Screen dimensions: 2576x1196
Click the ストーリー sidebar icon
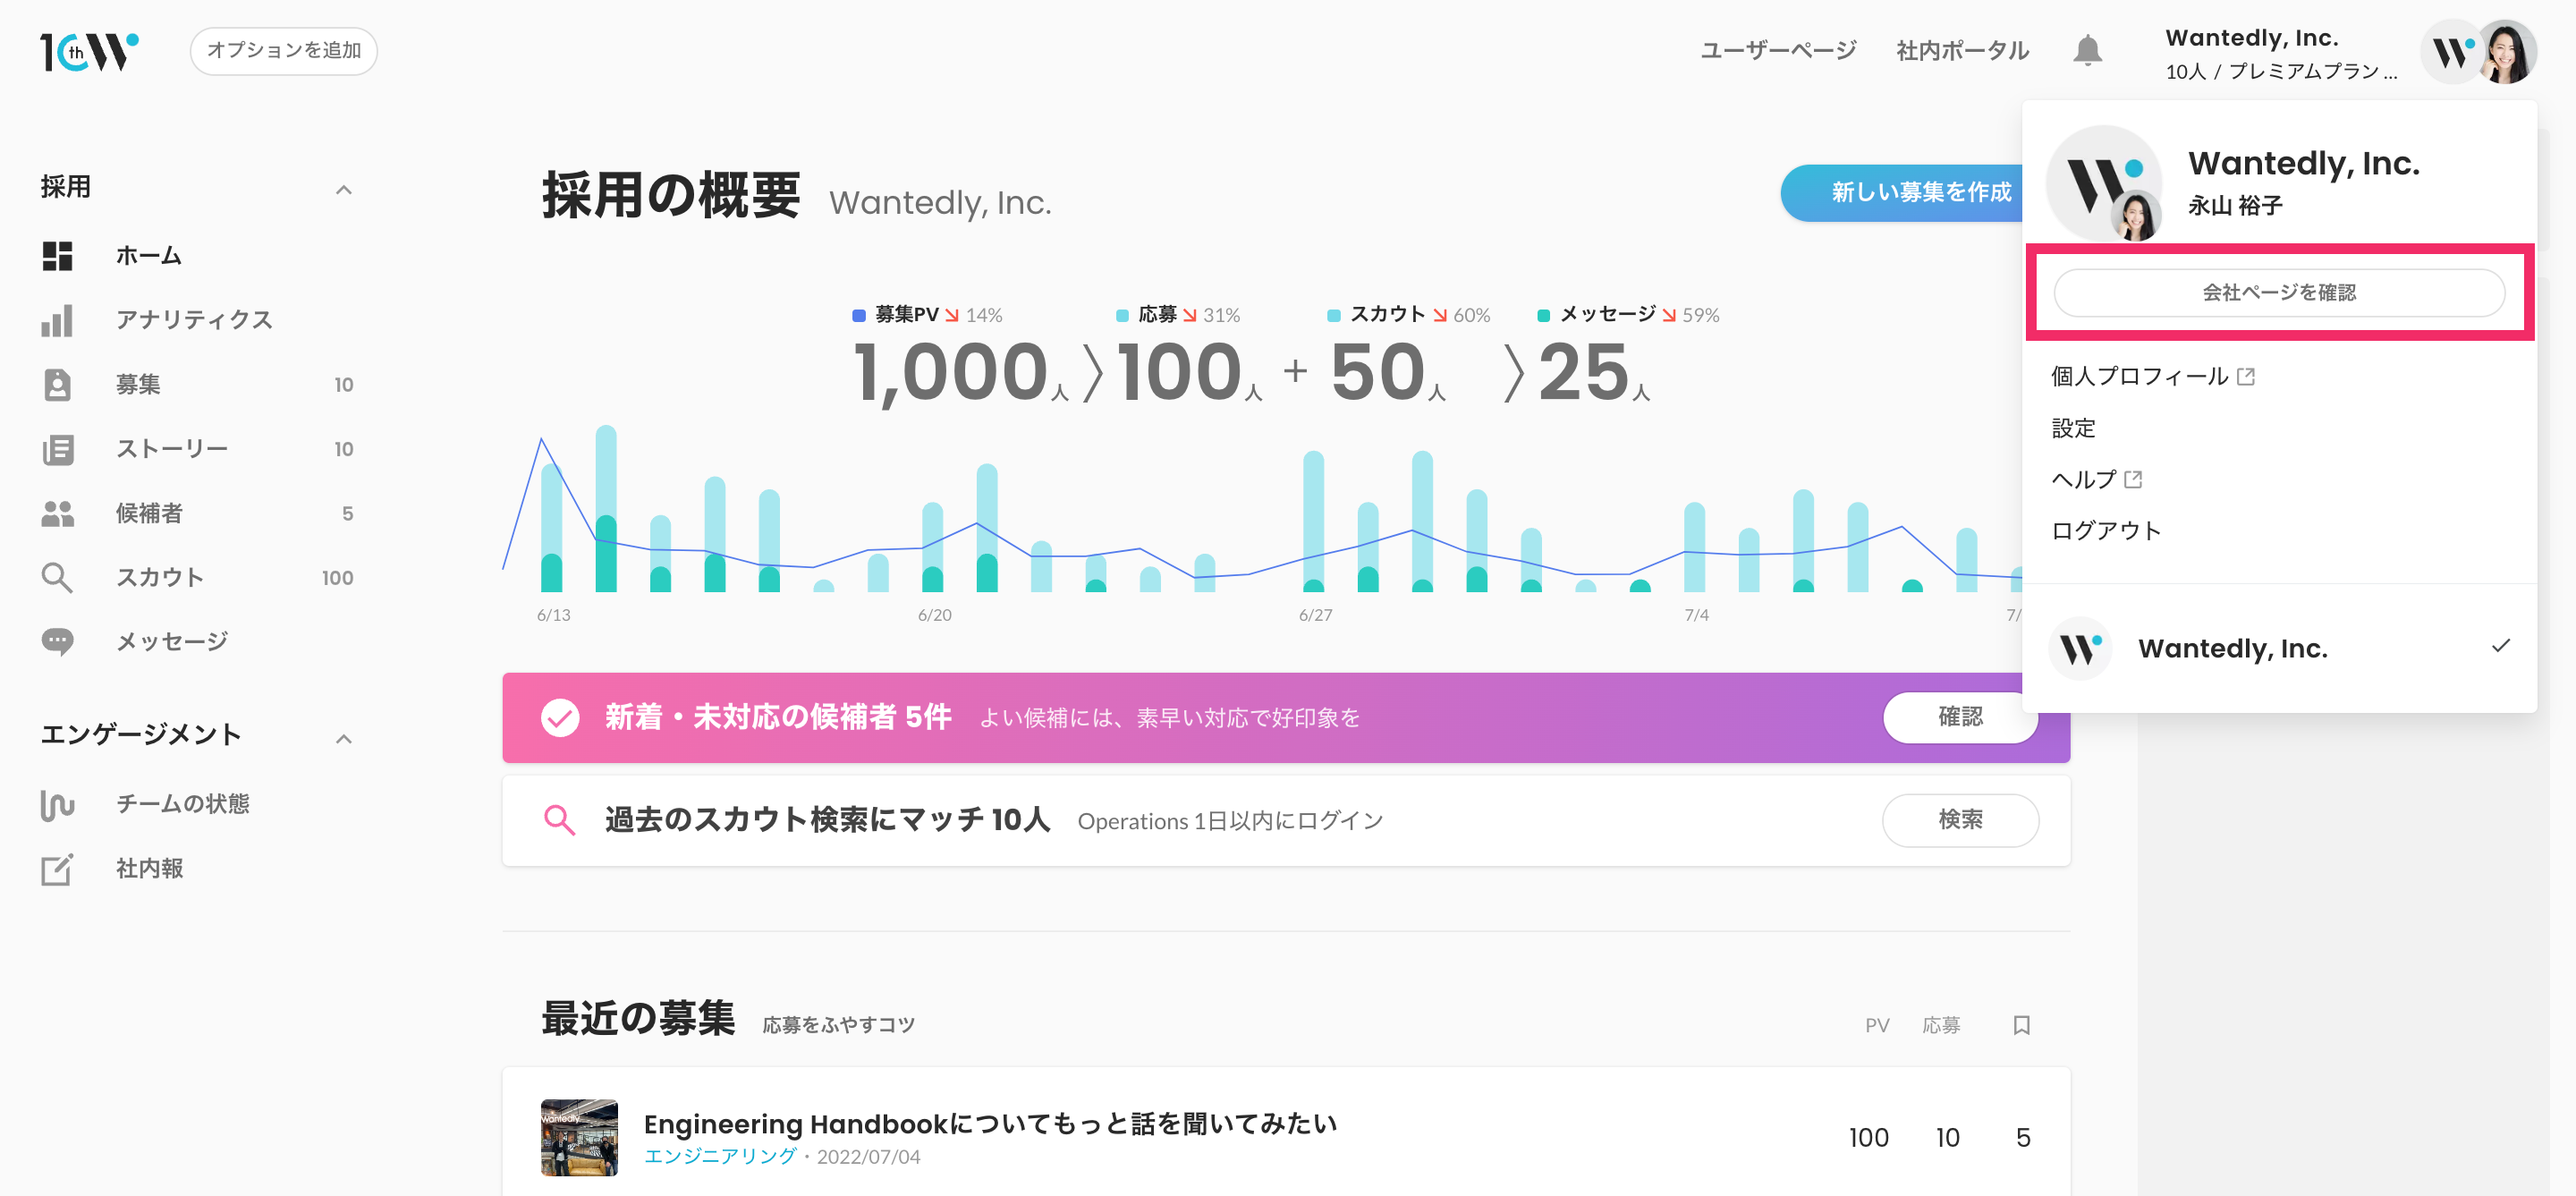click(x=57, y=449)
